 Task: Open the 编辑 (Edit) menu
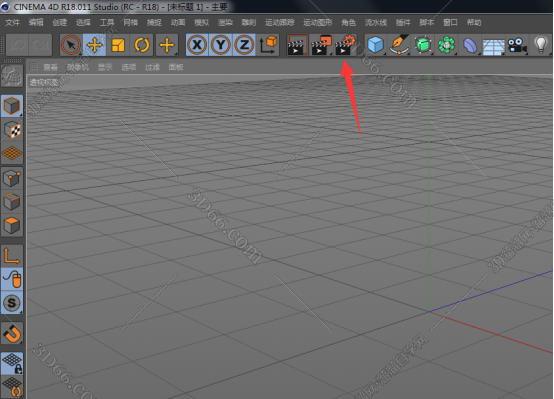[36, 22]
